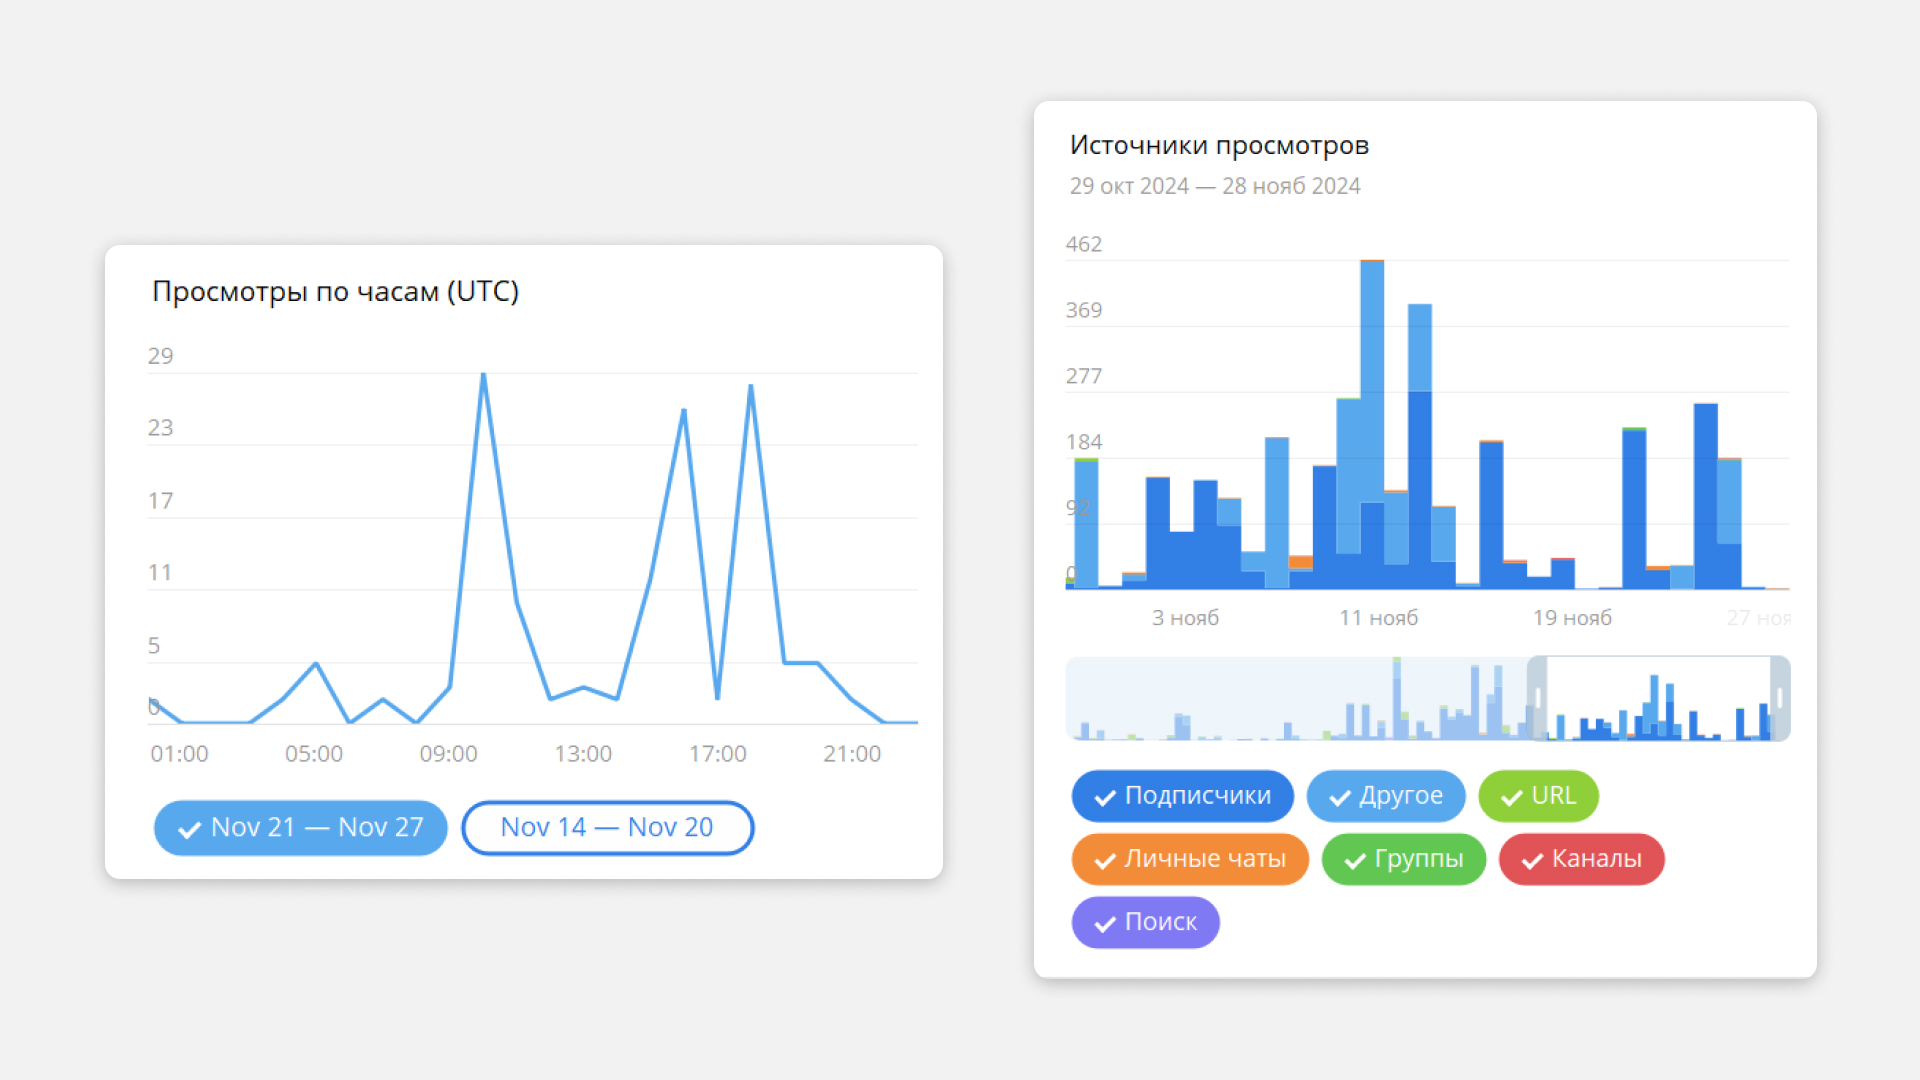Toggle the Подписчики source filter
1920x1080 pixels.
click(1182, 796)
